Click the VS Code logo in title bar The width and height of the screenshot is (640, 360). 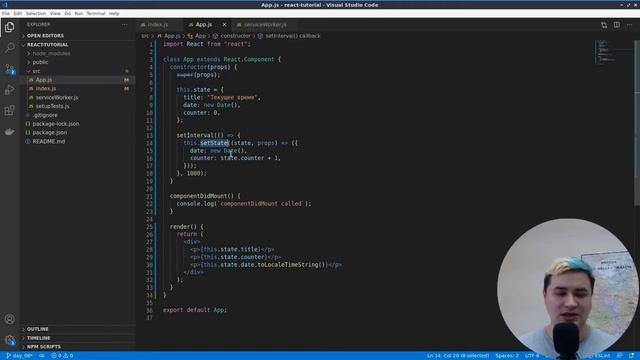click(5, 4)
